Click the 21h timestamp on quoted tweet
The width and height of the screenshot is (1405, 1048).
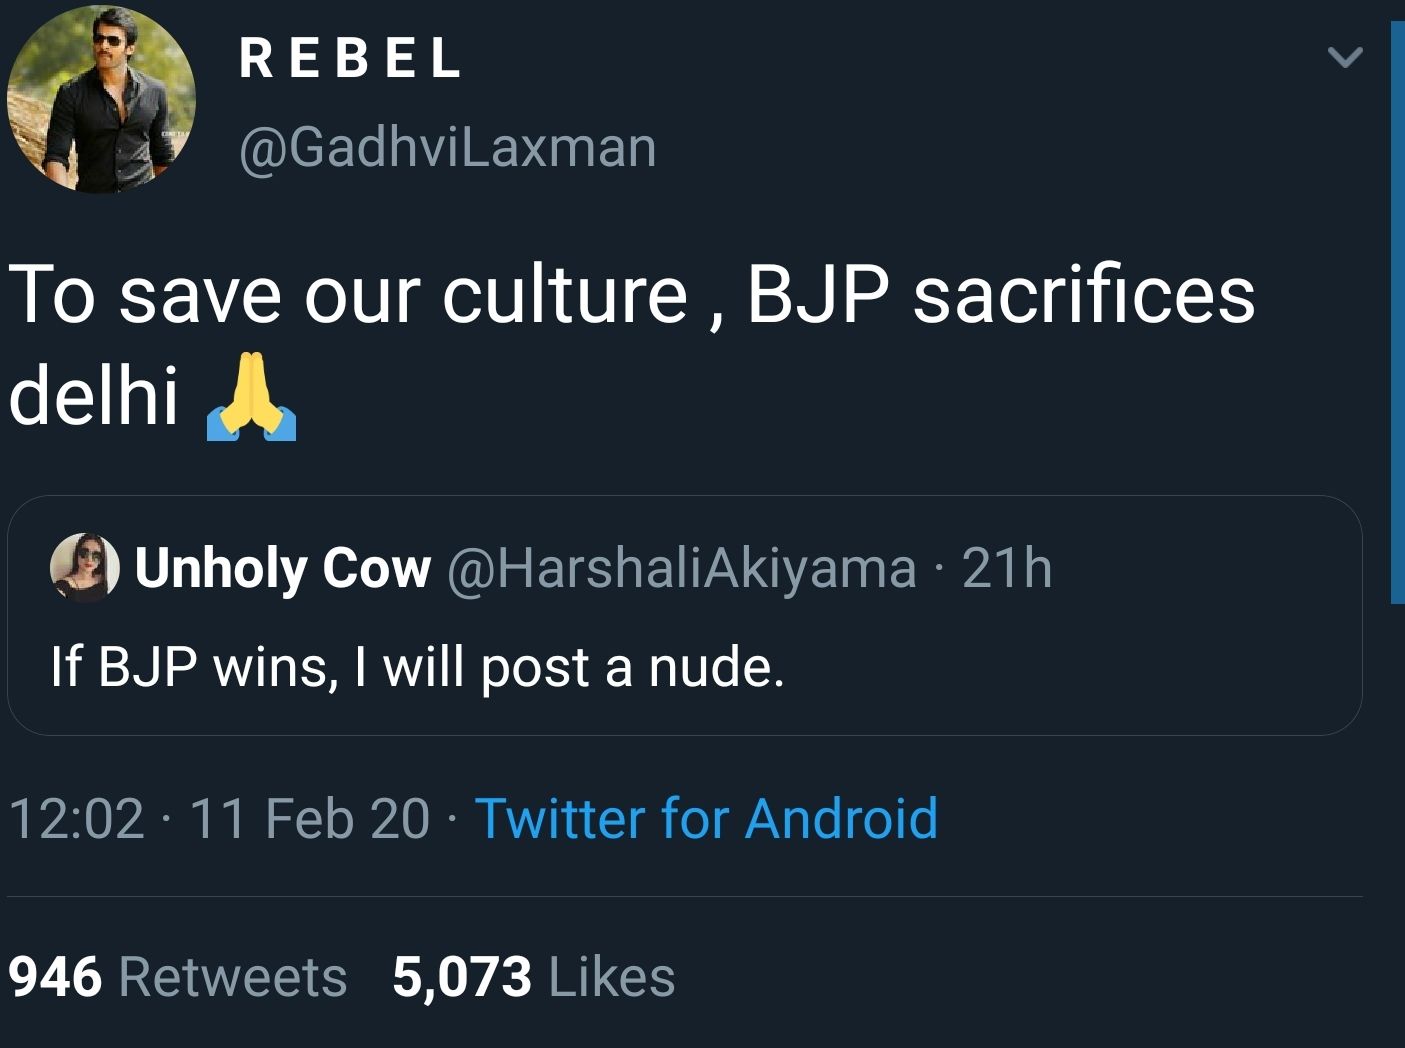(x=1007, y=568)
